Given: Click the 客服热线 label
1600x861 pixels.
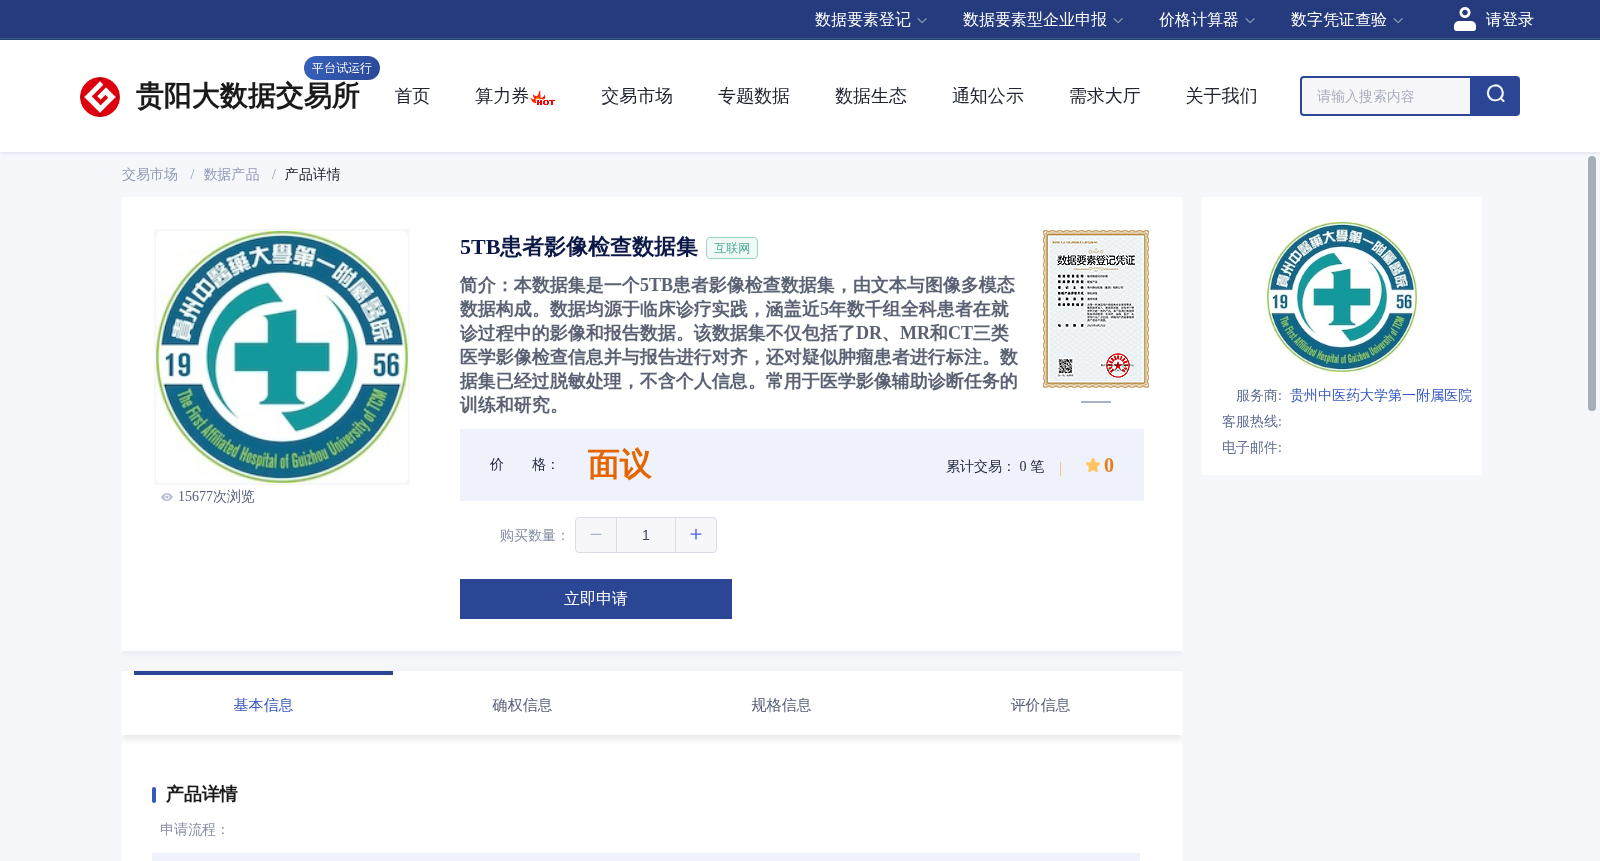Looking at the screenshot, I should pos(1252,422).
